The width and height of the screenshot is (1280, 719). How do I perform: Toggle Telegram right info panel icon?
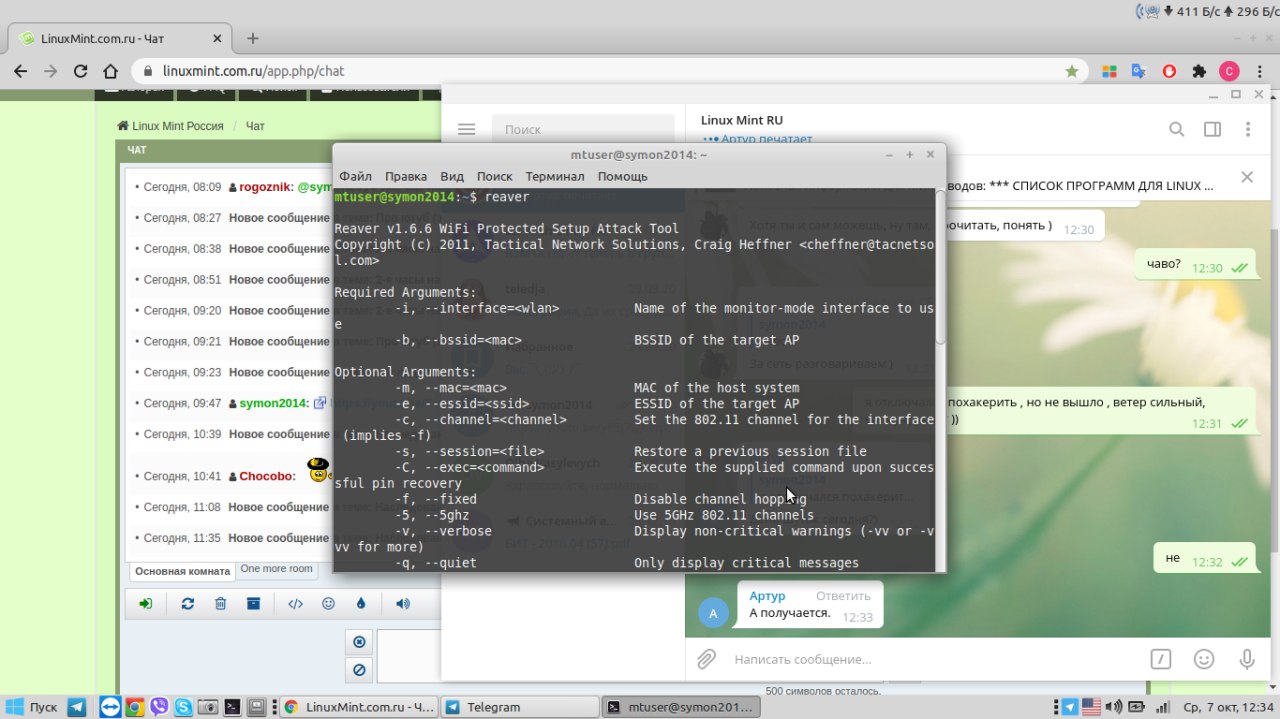point(1212,129)
